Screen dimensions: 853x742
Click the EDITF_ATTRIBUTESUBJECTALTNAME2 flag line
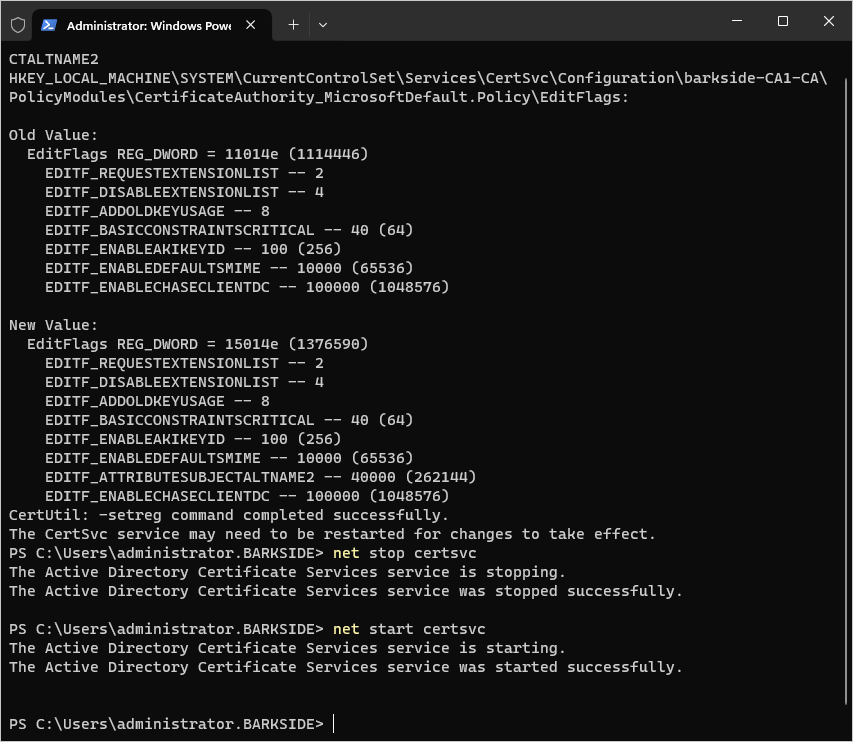tap(260, 477)
